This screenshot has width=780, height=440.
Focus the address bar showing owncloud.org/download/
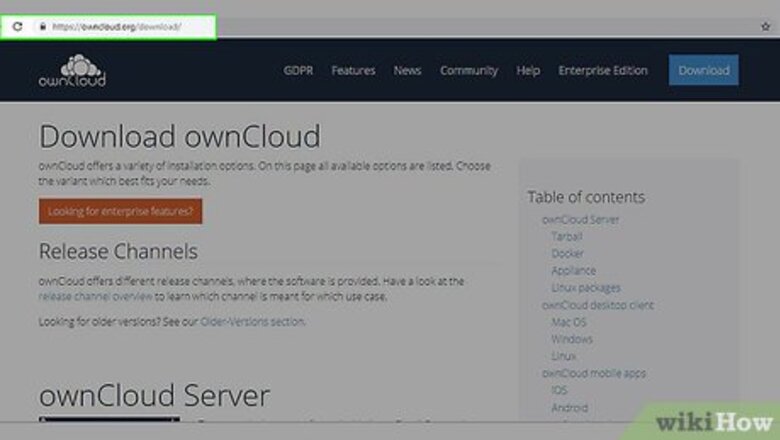point(116,27)
